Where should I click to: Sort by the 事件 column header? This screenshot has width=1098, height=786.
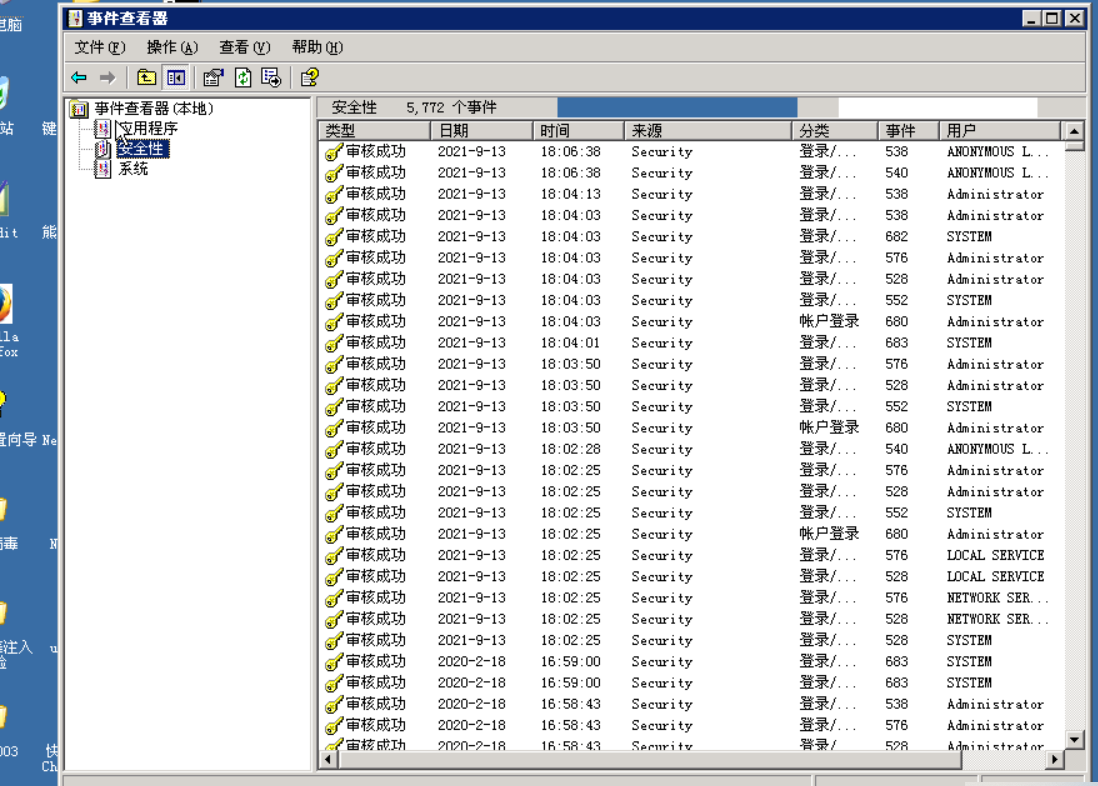(x=908, y=130)
